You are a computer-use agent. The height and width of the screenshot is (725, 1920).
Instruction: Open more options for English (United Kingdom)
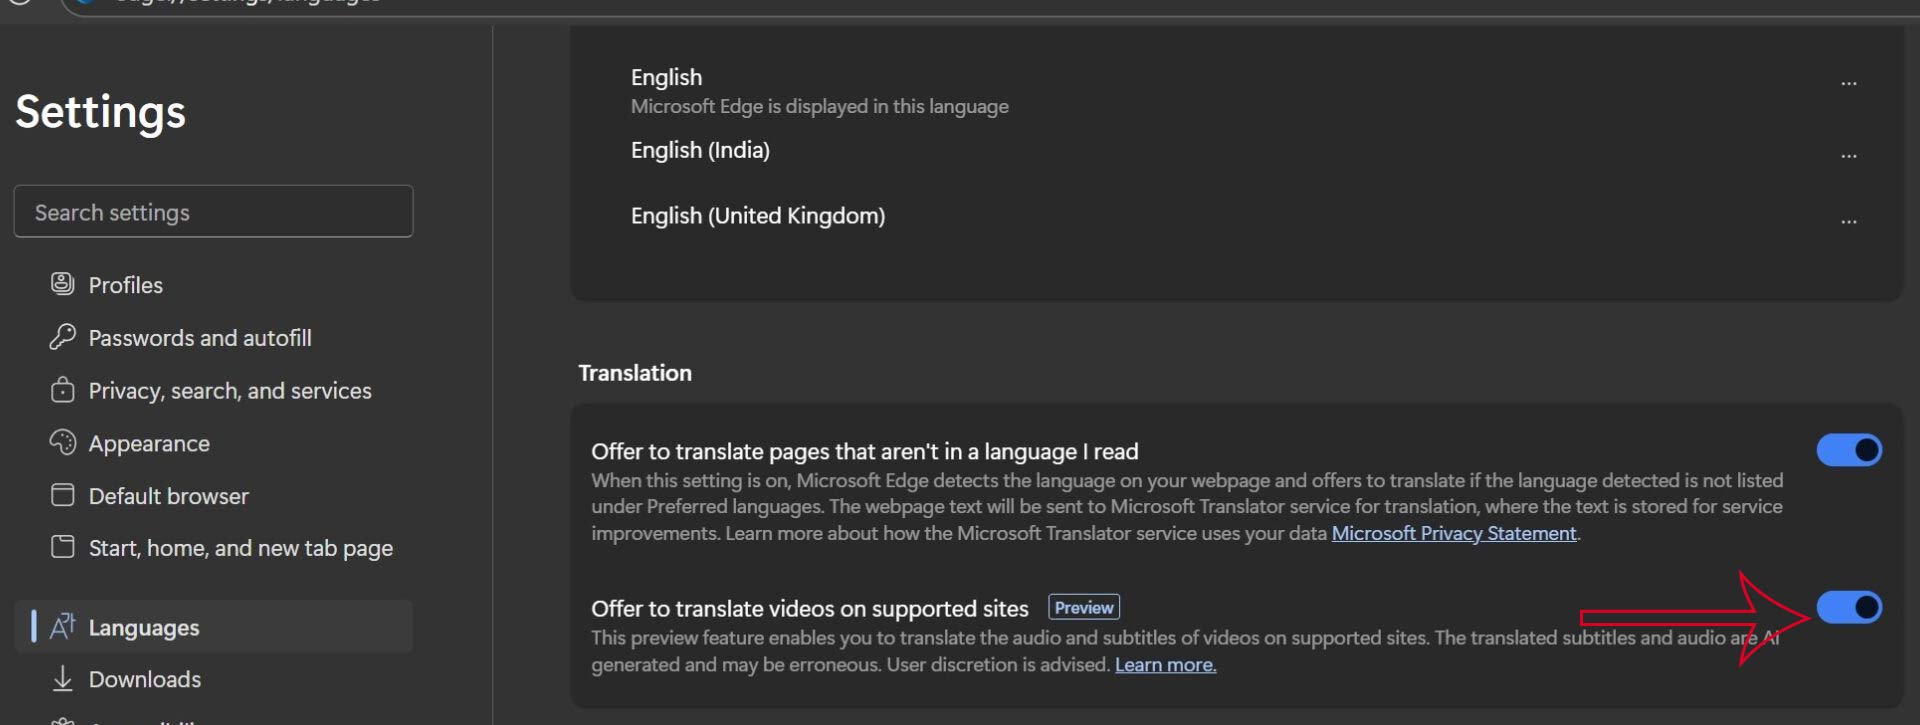coord(1848,221)
